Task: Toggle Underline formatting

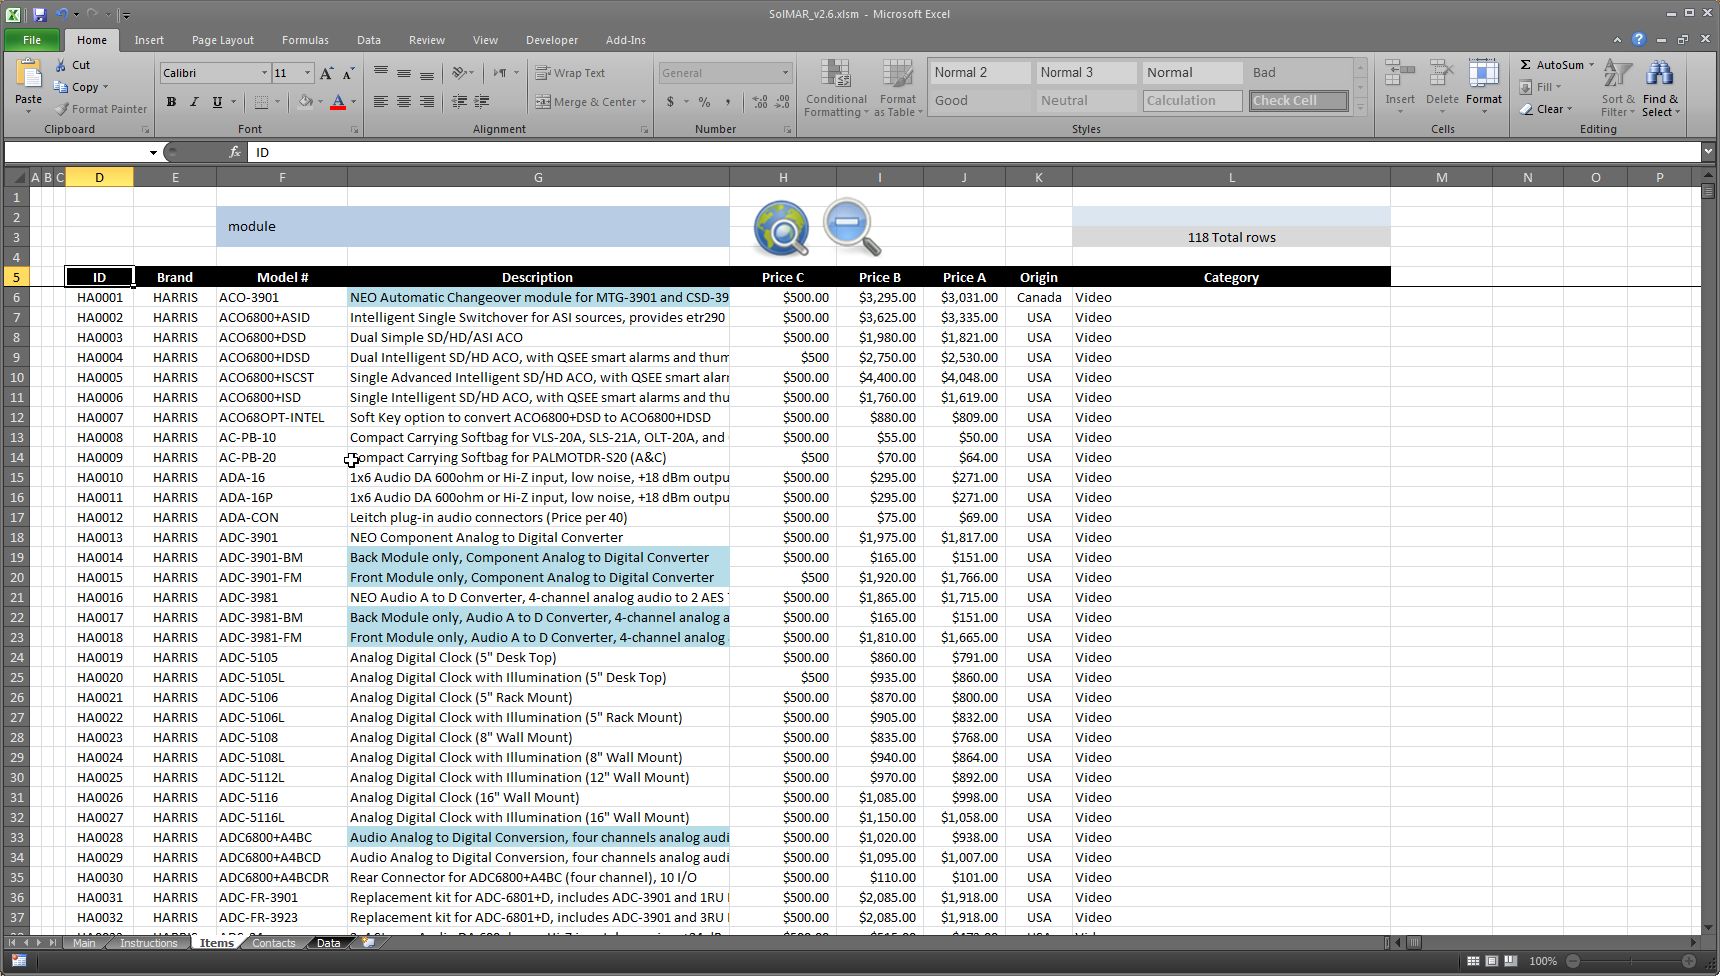Action: [x=216, y=101]
